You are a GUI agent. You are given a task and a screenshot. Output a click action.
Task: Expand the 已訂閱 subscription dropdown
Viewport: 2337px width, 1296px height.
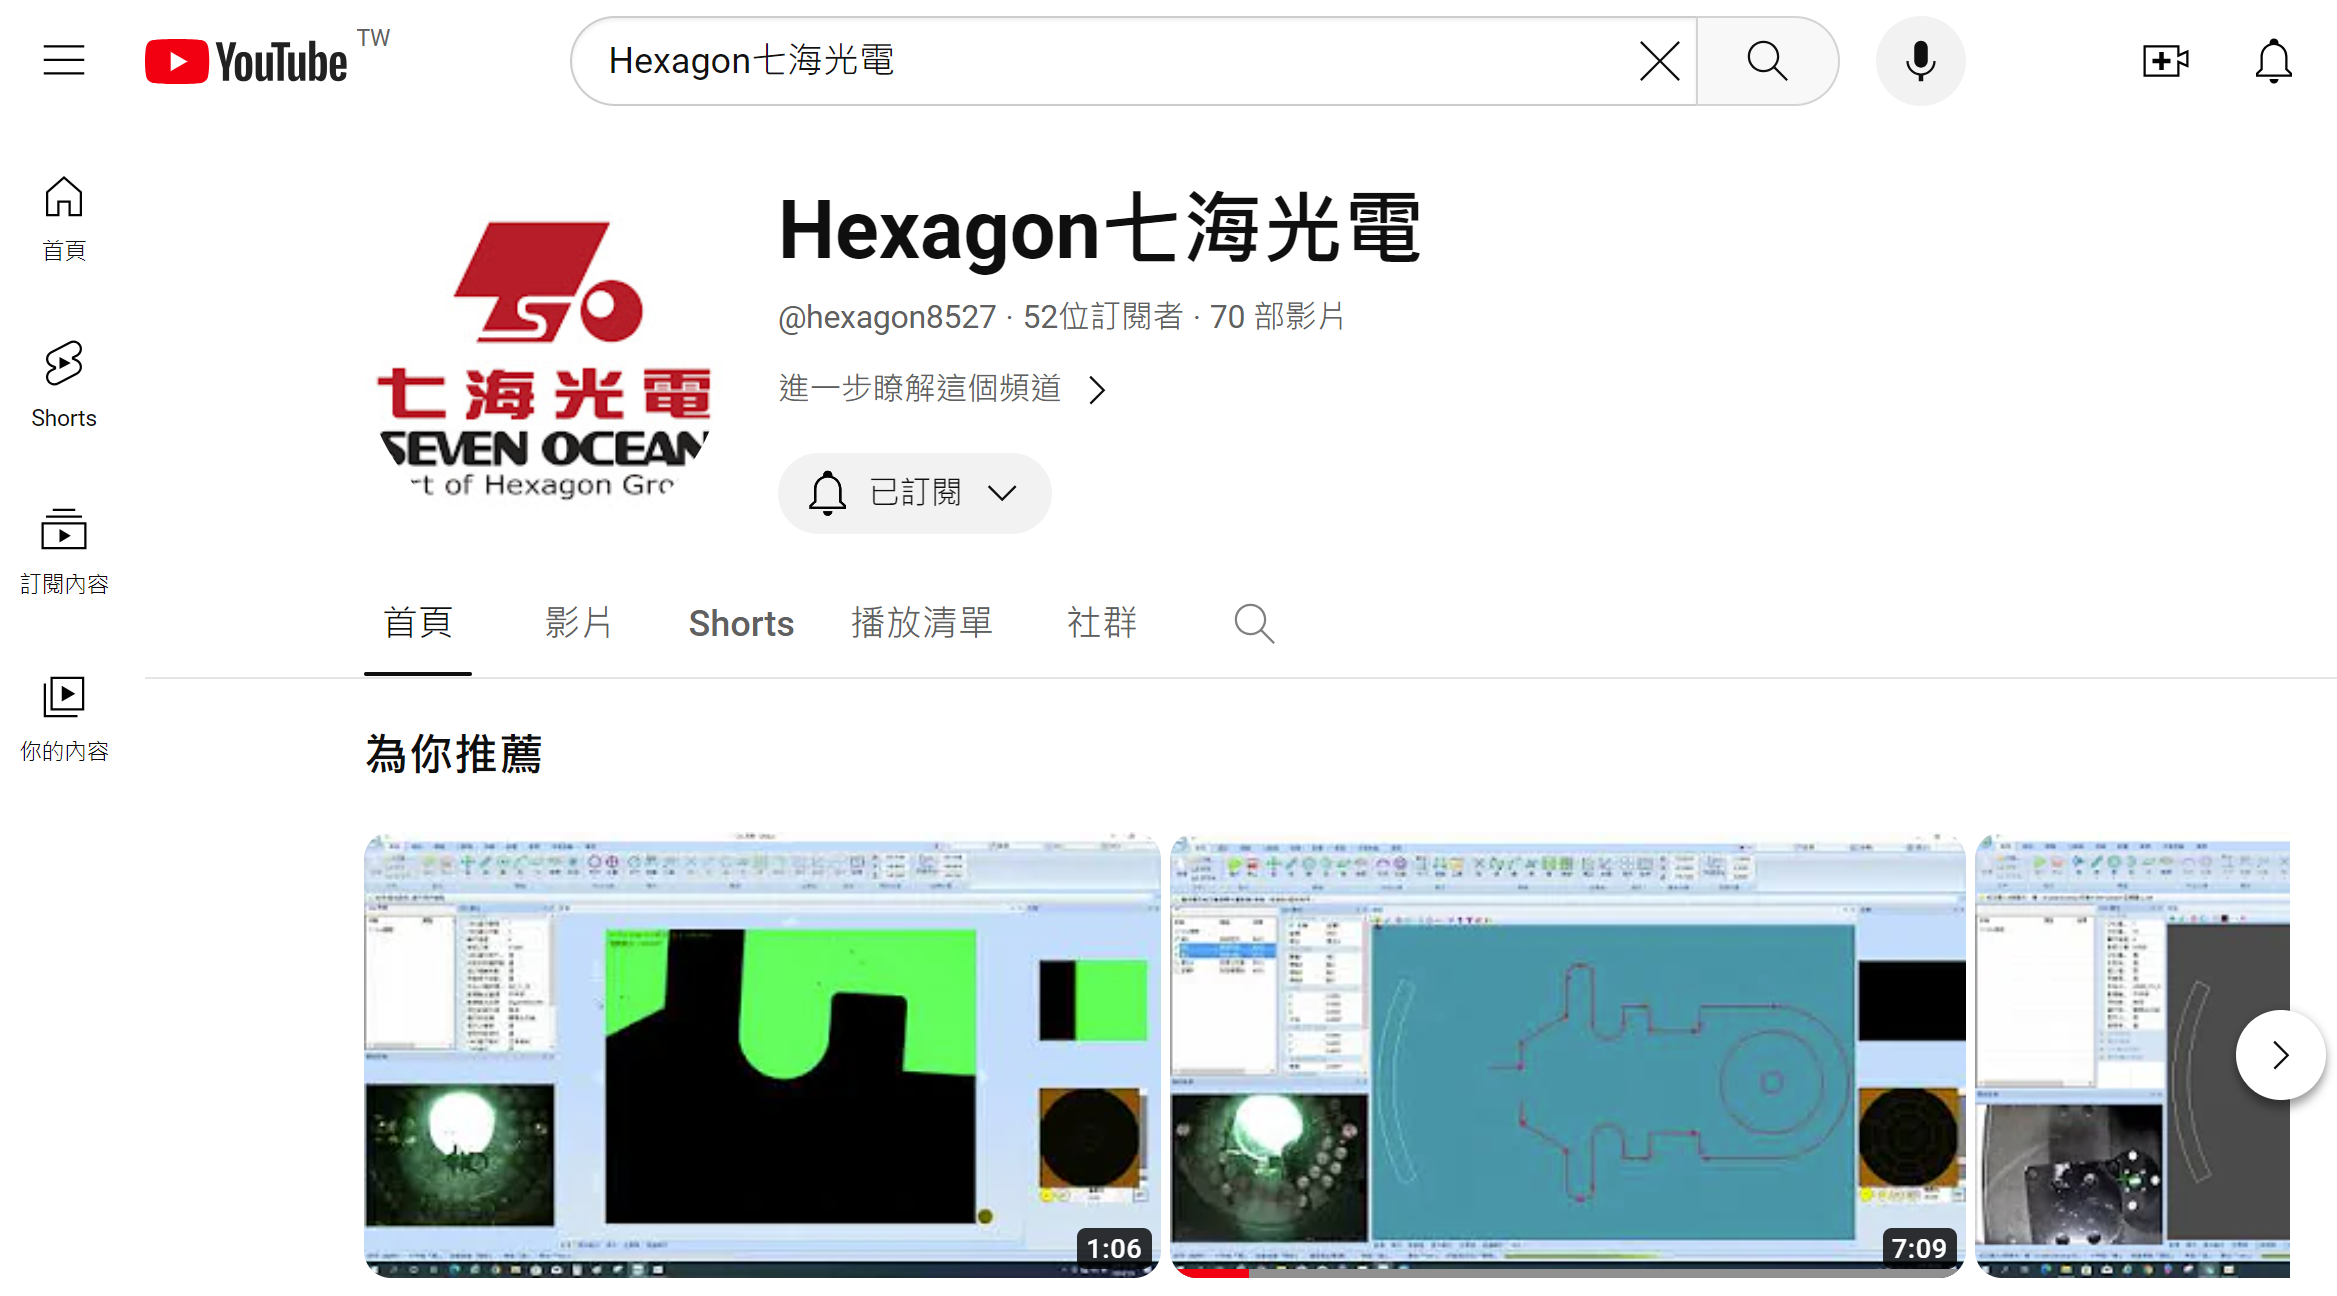tap(914, 493)
